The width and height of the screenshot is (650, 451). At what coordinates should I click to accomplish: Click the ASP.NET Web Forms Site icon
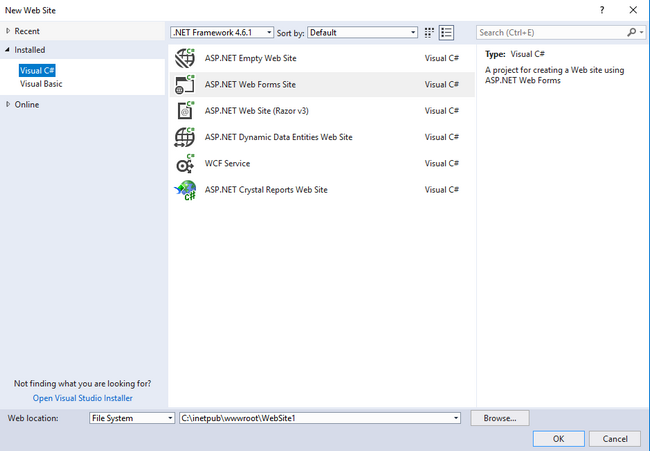[x=184, y=84]
